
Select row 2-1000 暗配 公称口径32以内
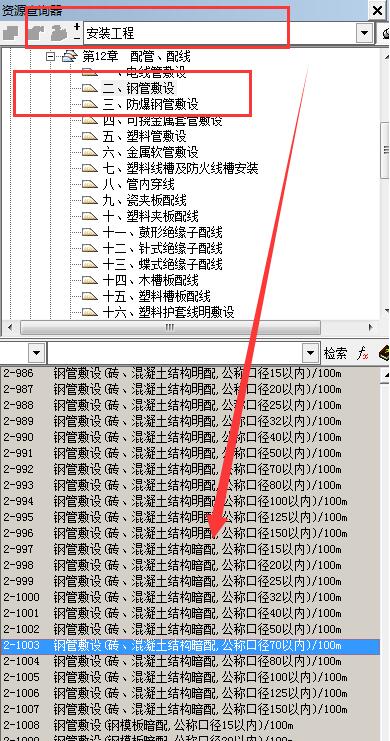tap(190, 597)
